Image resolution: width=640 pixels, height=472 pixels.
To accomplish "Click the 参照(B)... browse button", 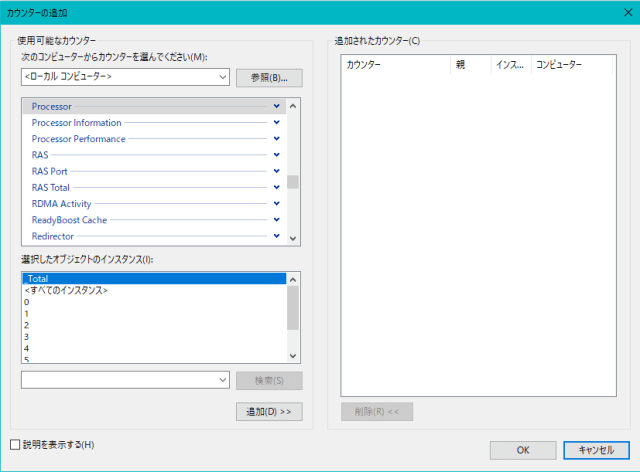I will click(x=269, y=77).
